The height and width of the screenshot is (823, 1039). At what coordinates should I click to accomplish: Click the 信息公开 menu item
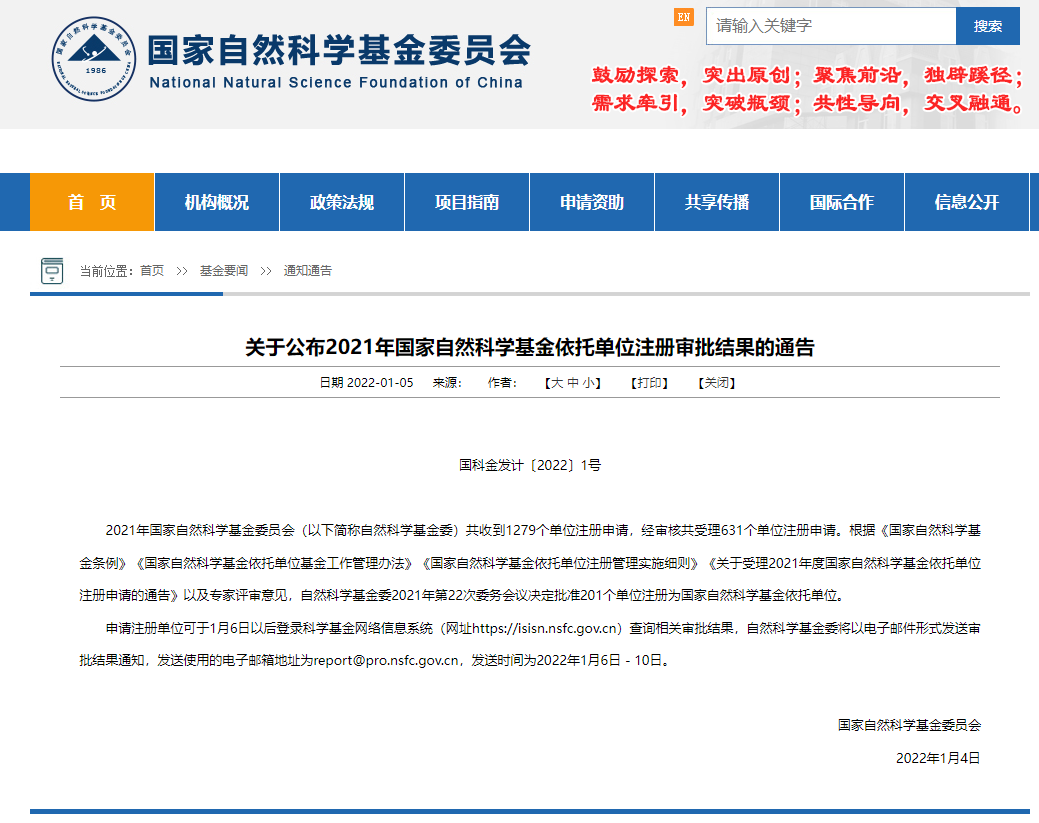pos(967,202)
